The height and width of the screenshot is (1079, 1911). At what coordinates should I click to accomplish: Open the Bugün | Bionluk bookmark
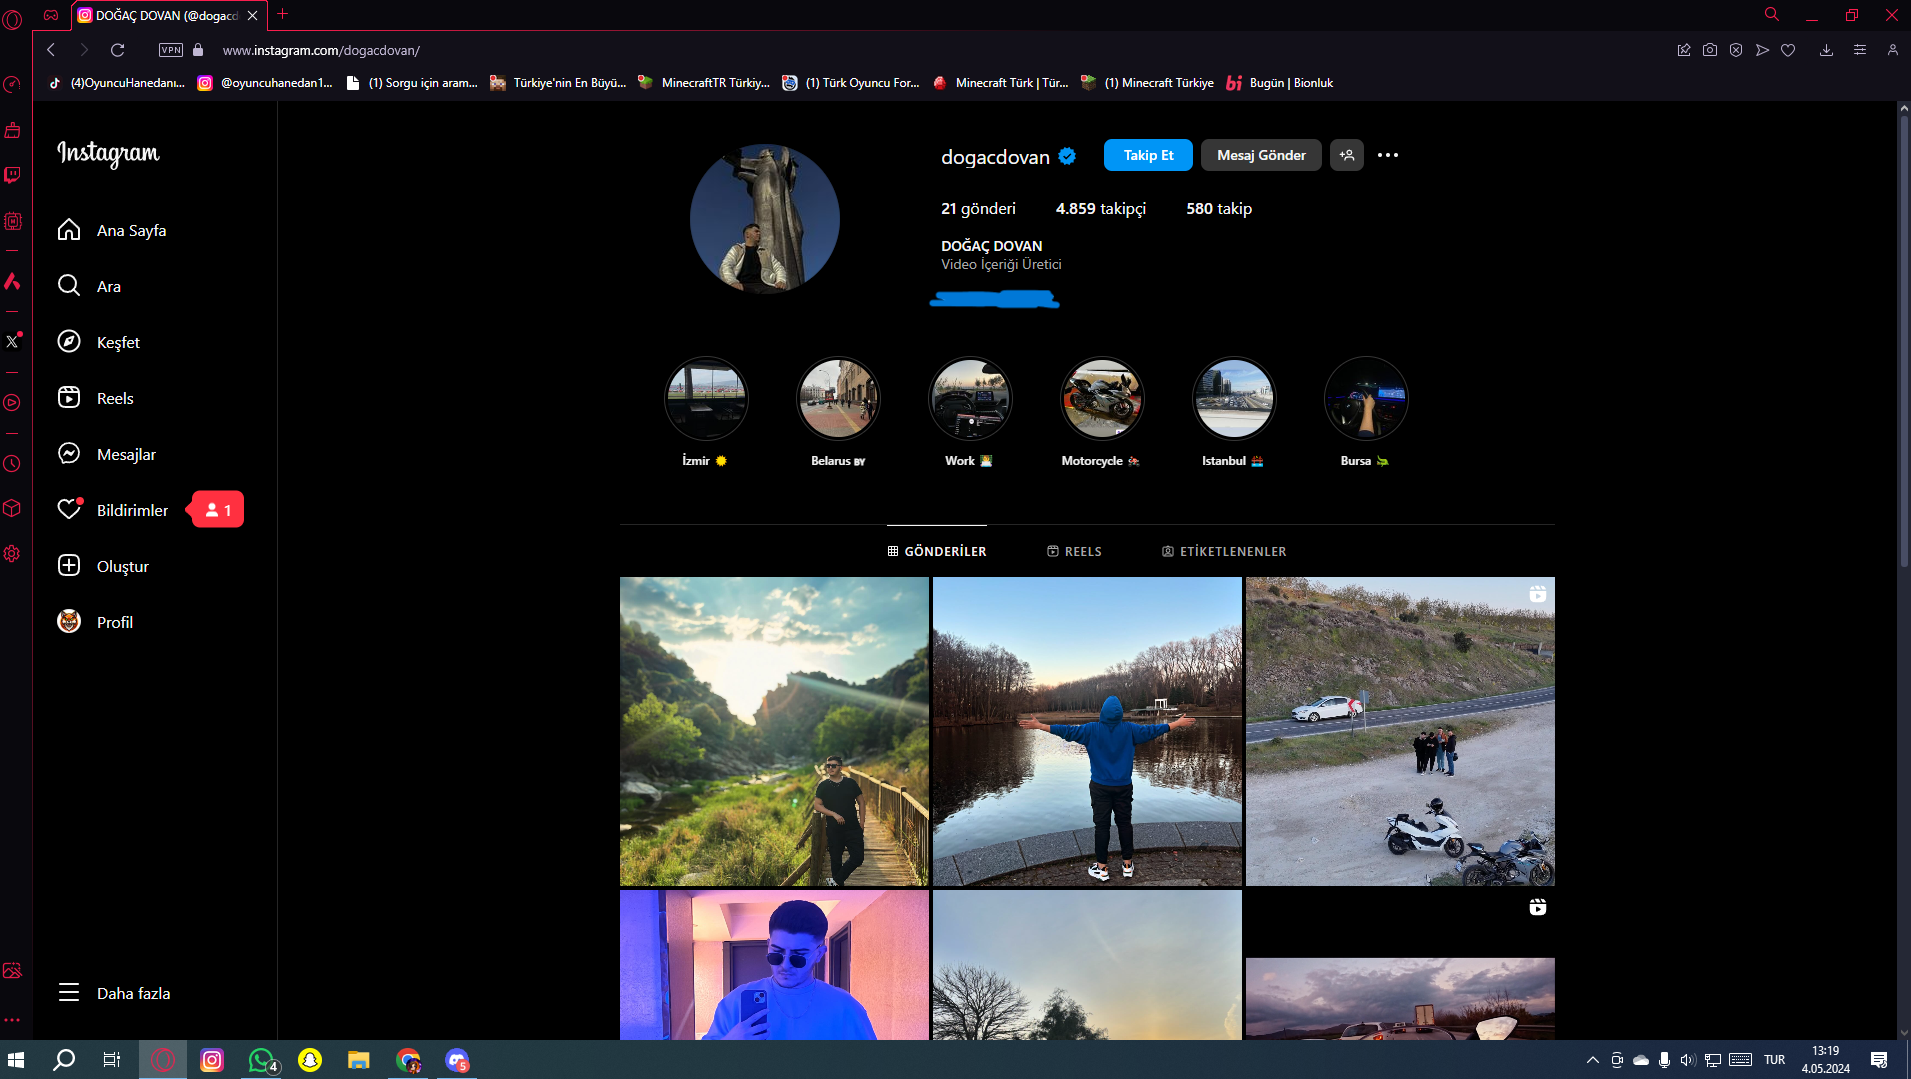1280,83
